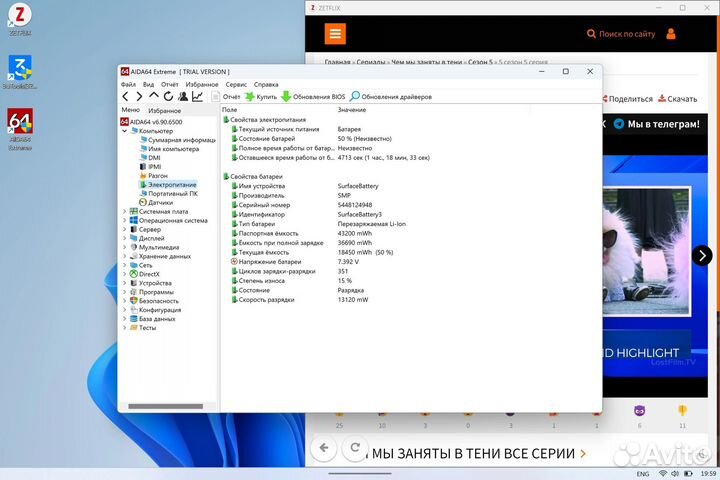Click the Поделиться share link
Viewport: 720px width, 480px height.
(625, 99)
